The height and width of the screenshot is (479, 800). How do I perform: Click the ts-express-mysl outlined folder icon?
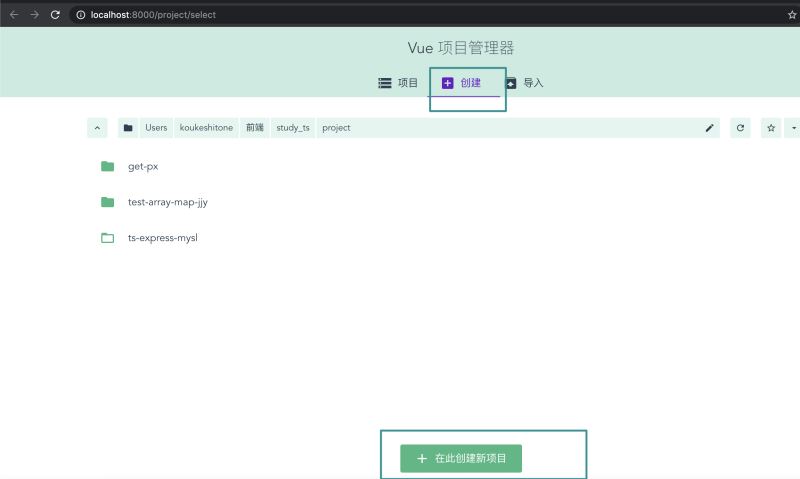[107, 238]
